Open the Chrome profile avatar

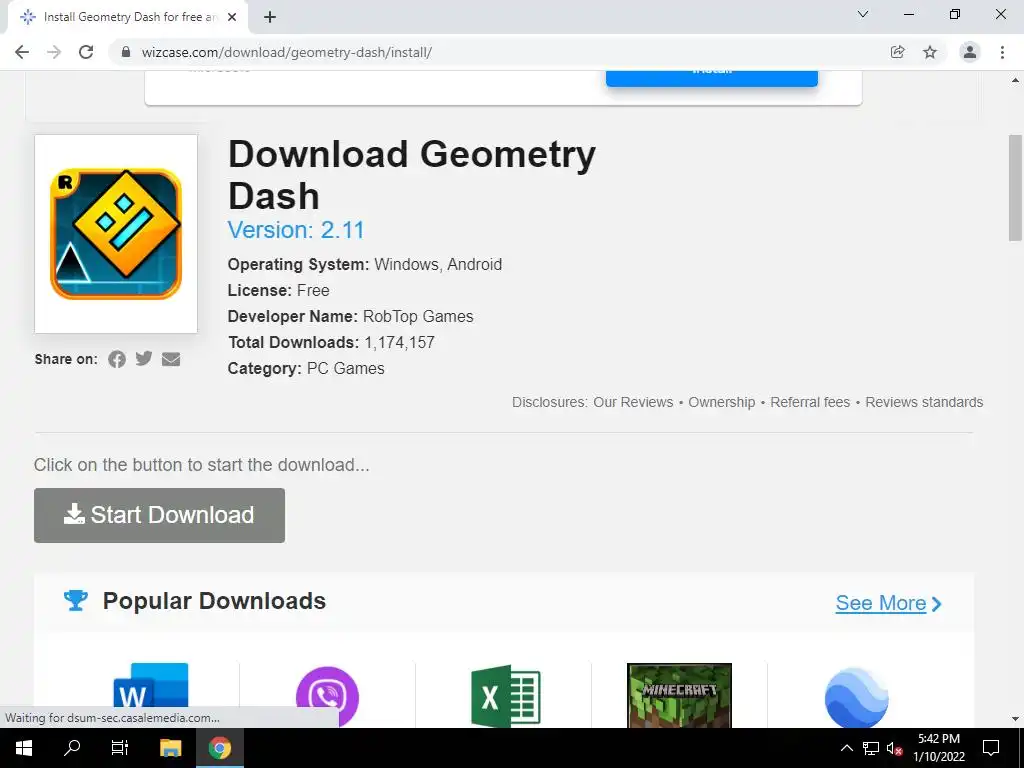pyautogui.click(x=970, y=52)
